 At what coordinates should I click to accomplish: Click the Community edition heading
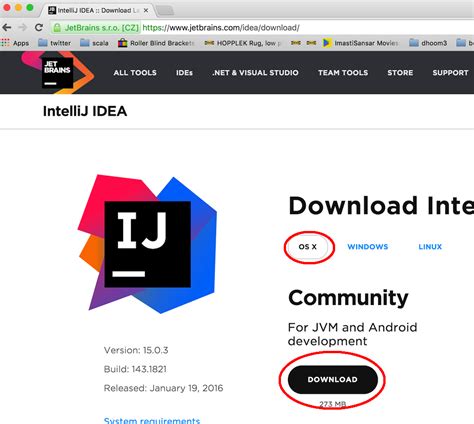pos(348,298)
